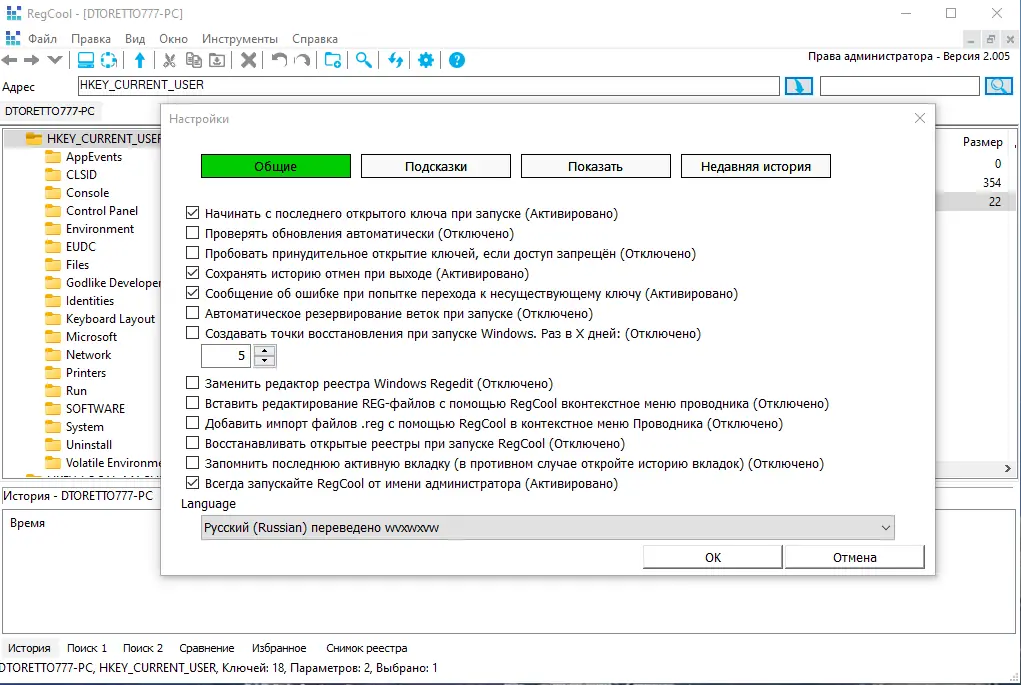
Task: Click the magnifier search icon in toolbar
Action: point(364,61)
